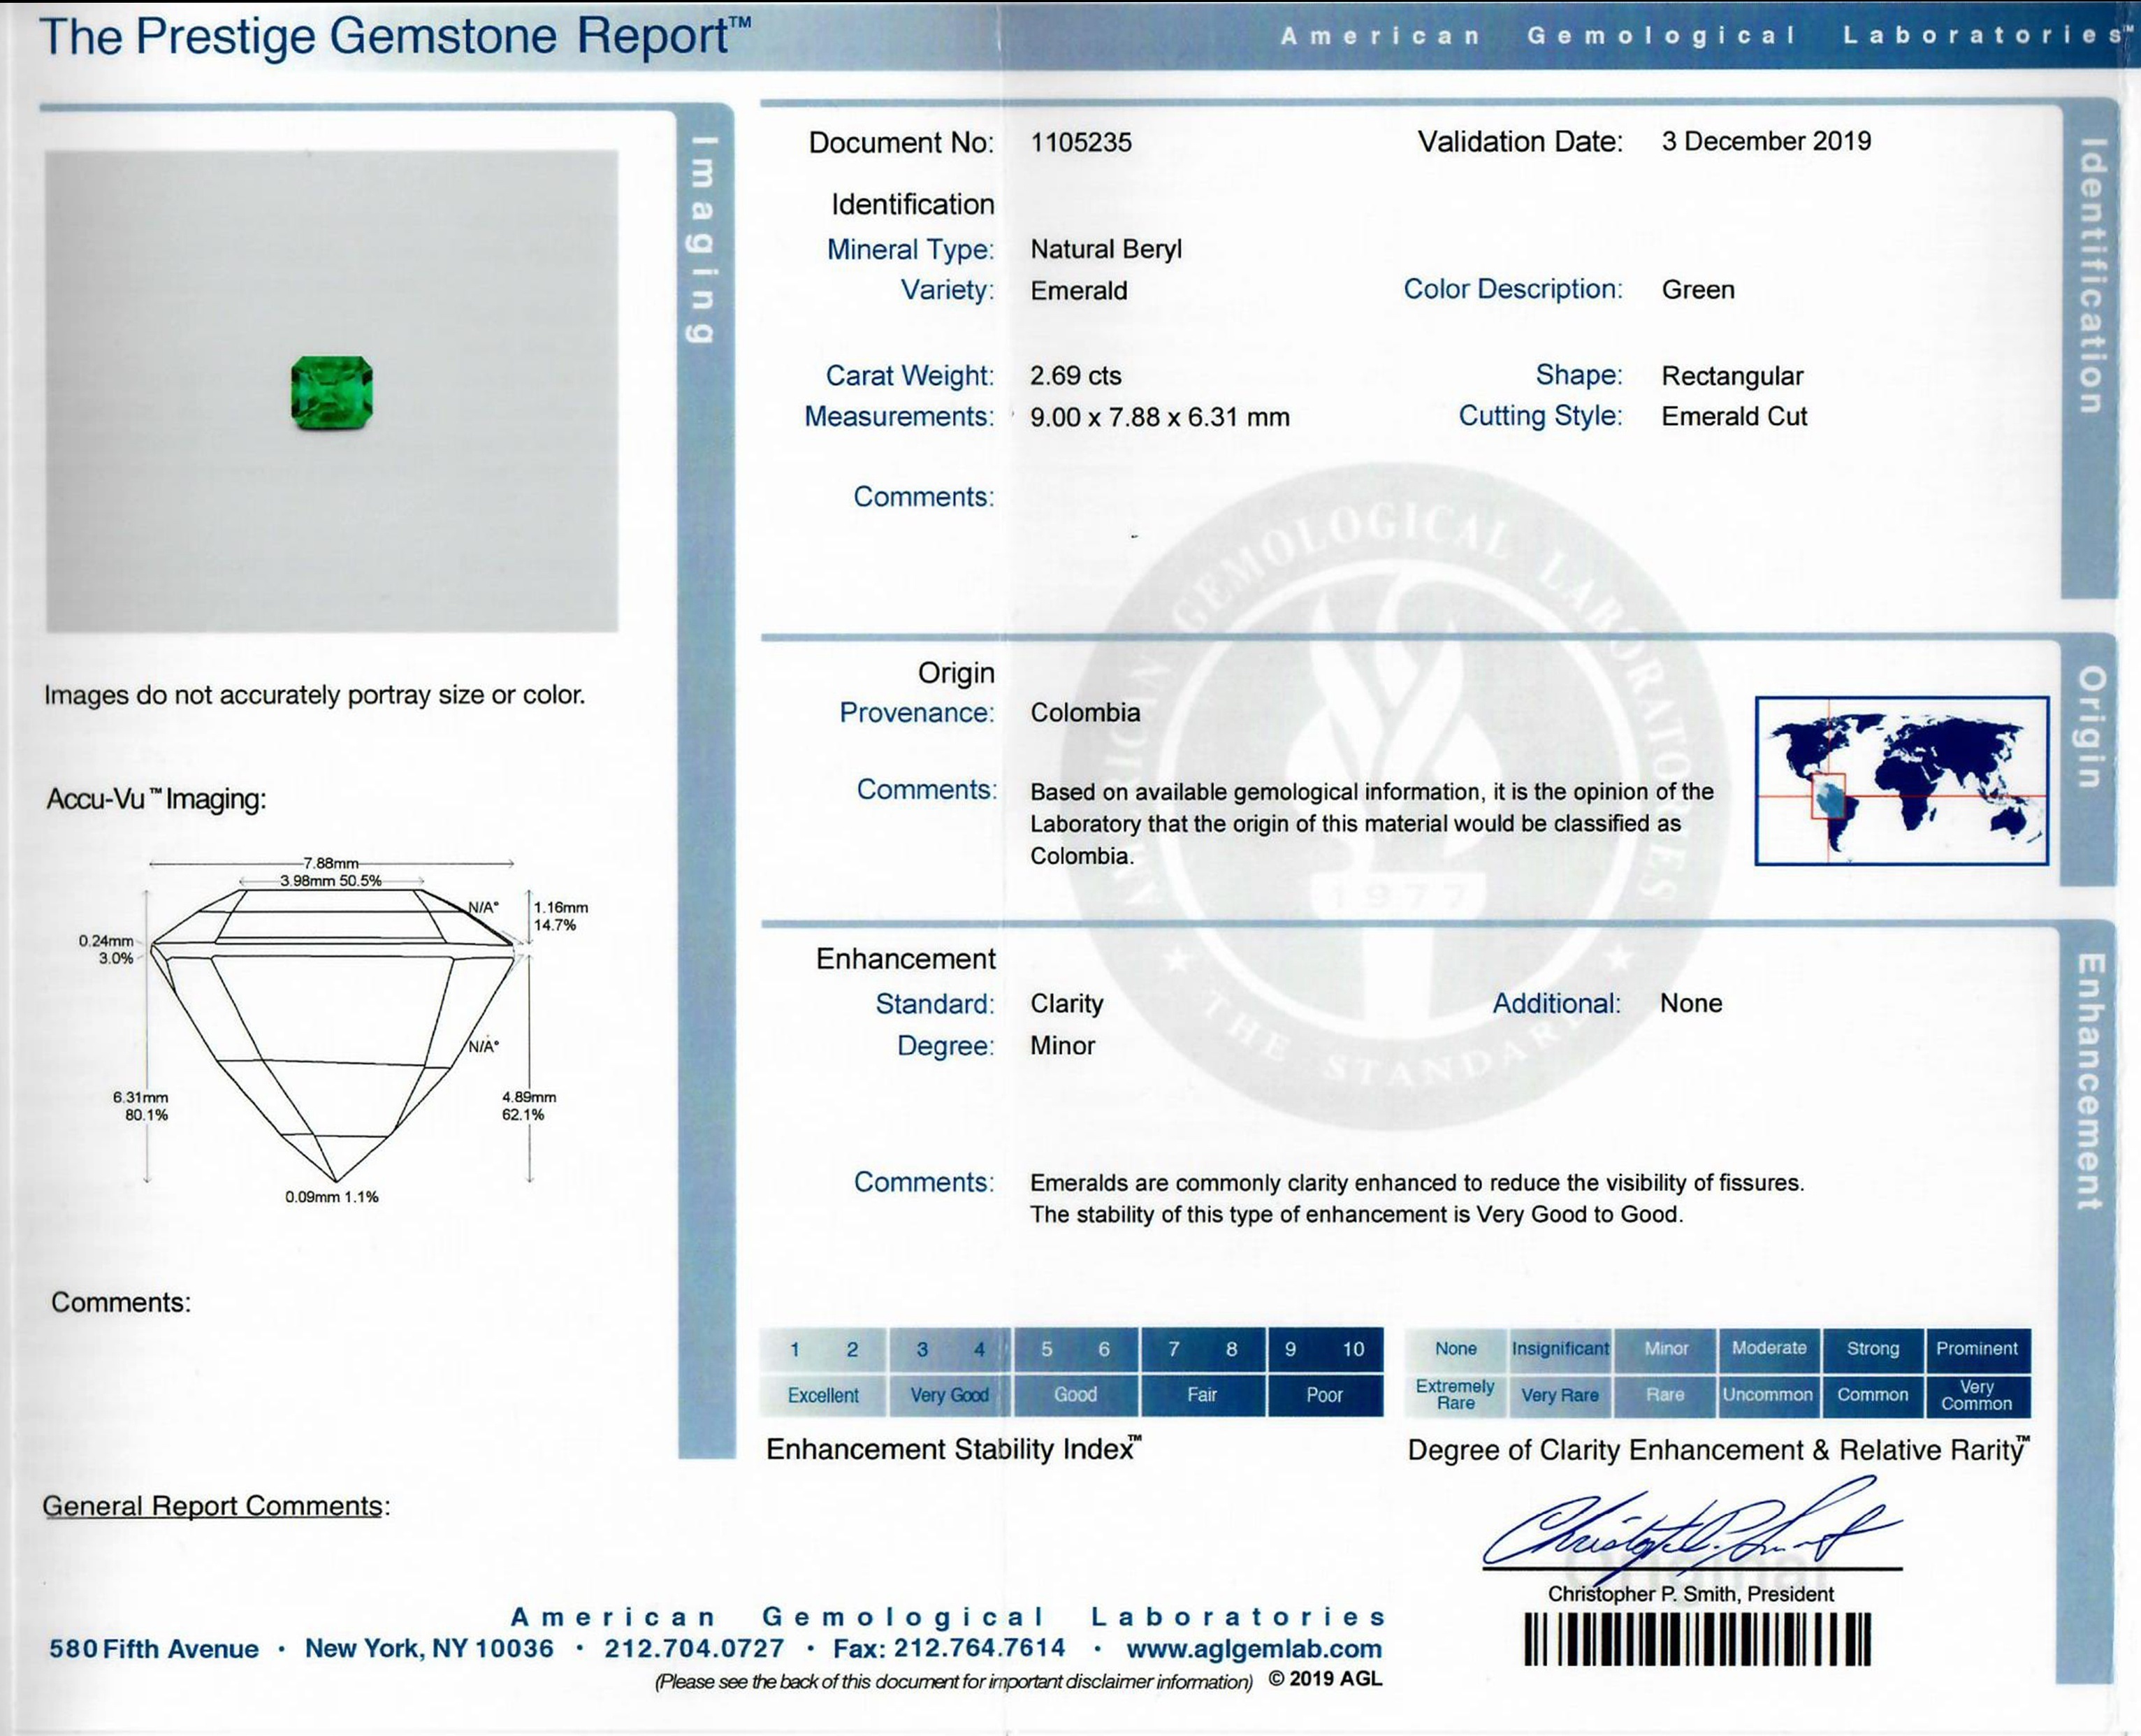Click the clarity enhanced emeralds comment text
The image size is (2141, 1736).
click(1417, 1199)
